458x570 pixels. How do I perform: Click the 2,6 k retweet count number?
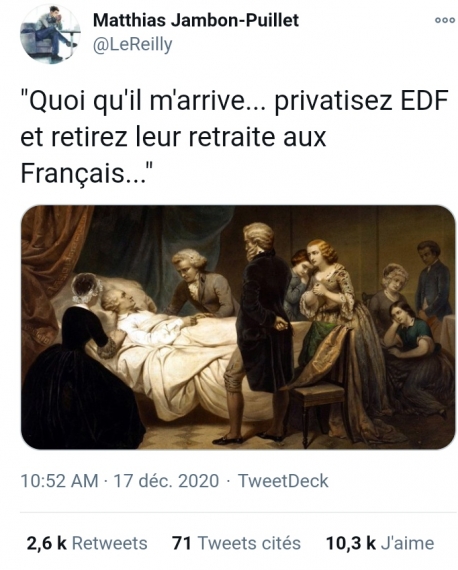coord(47,543)
